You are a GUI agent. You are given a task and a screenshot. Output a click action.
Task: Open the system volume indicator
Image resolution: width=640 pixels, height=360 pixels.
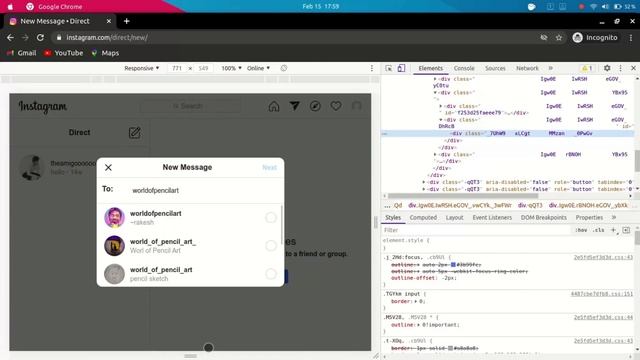pyautogui.click(x=605, y=7)
